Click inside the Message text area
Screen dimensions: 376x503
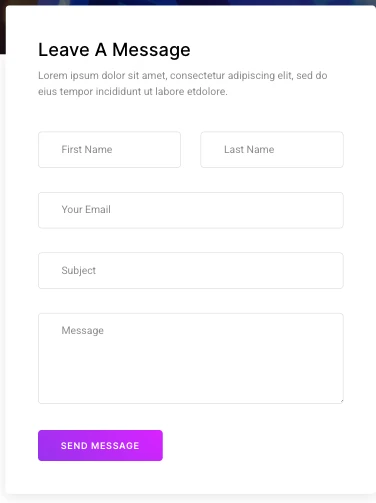tap(191, 358)
